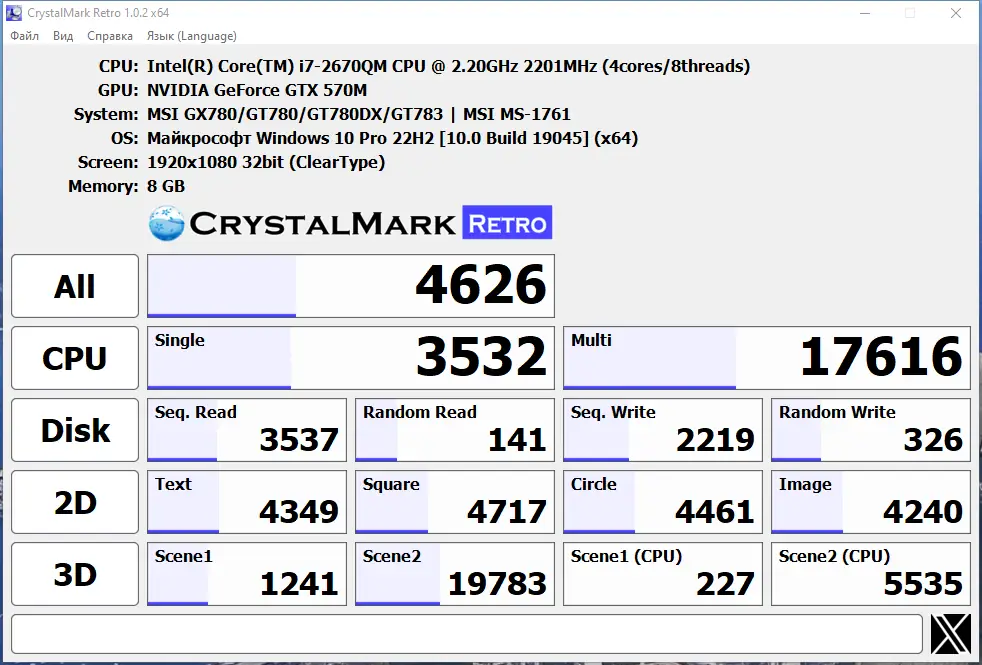Screen dimensions: 982x665
Task: Select the CPU Multi score 17616
Action: (x=767, y=358)
